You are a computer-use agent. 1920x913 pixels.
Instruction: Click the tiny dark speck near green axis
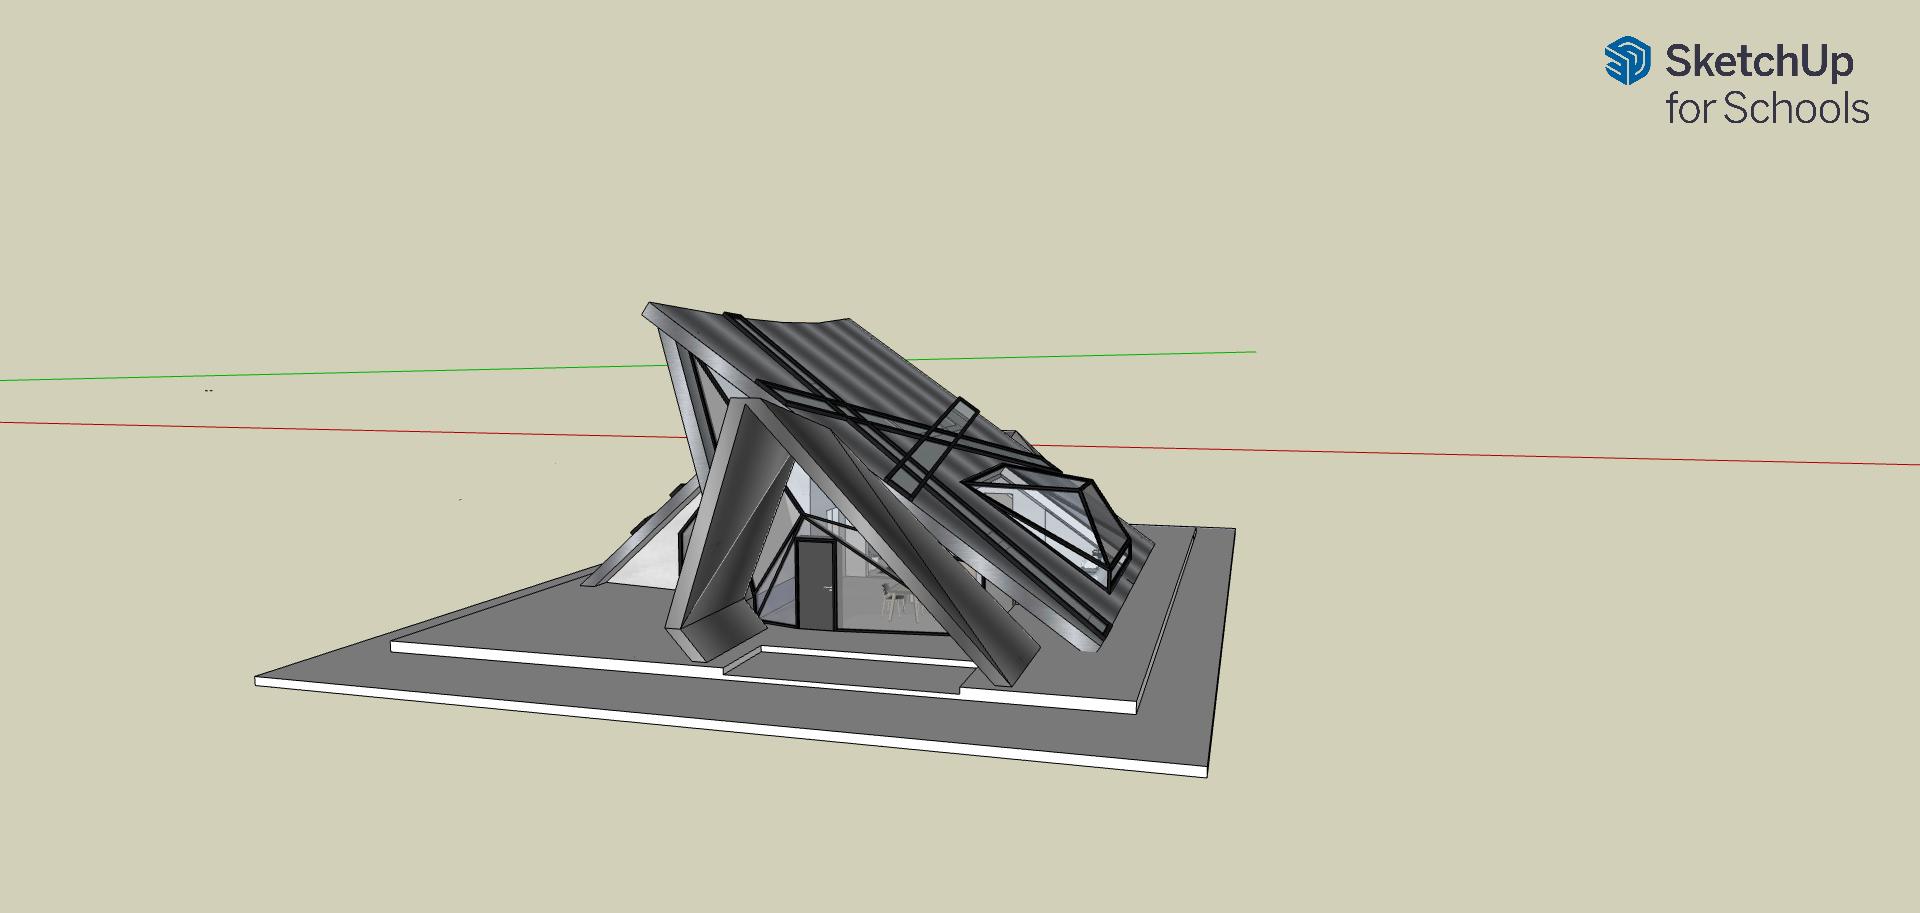pyautogui.click(x=208, y=390)
